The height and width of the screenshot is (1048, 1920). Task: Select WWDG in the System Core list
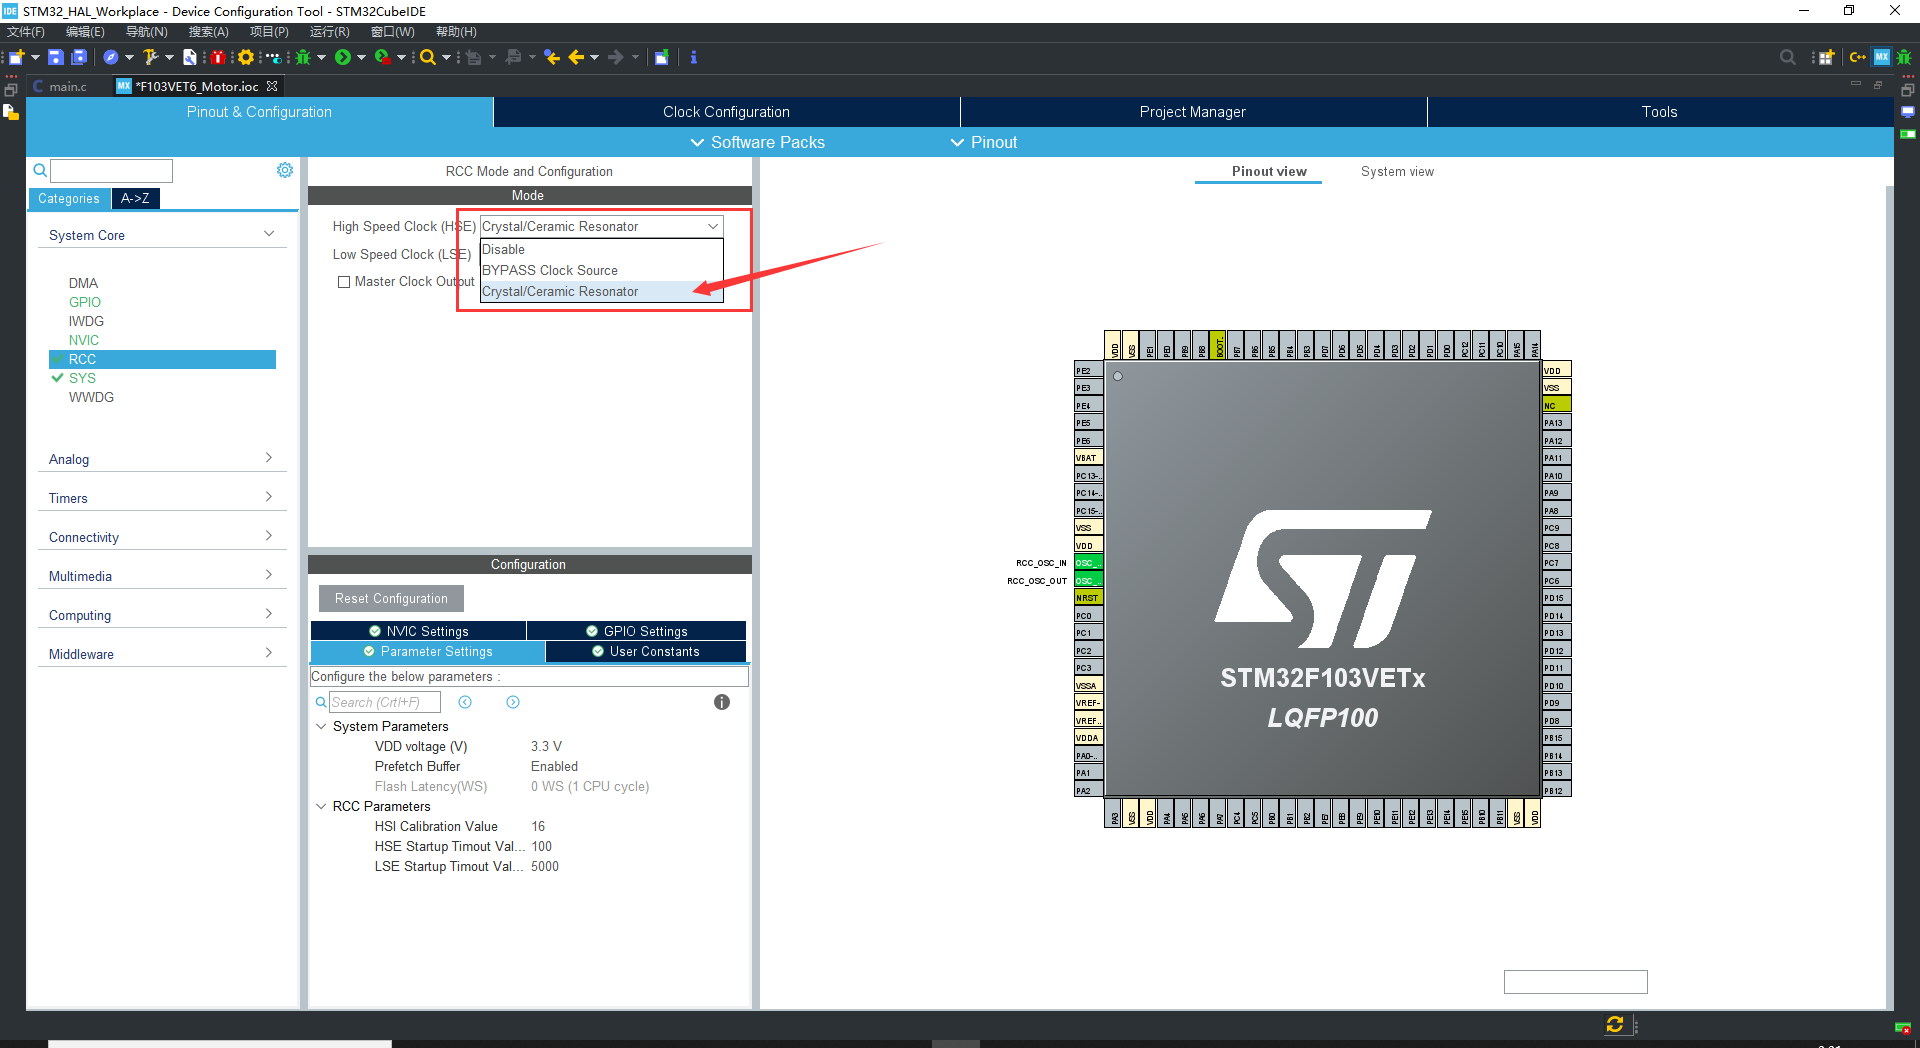coord(91,397)
